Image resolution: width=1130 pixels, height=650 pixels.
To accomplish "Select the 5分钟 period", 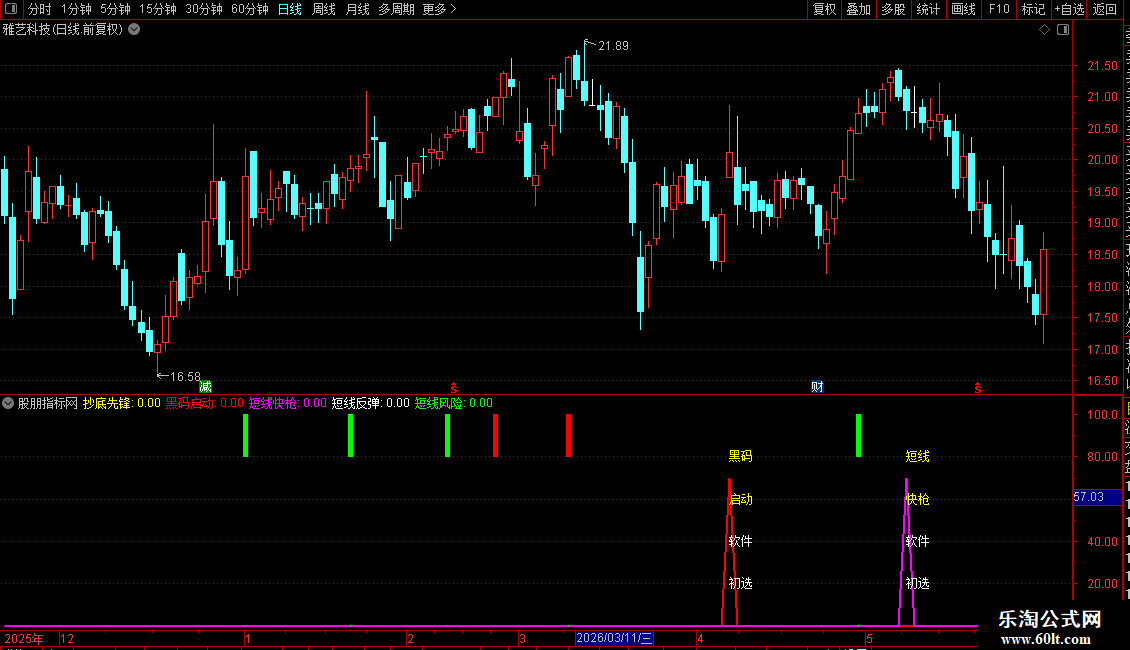I will click(x=115, y=9).
